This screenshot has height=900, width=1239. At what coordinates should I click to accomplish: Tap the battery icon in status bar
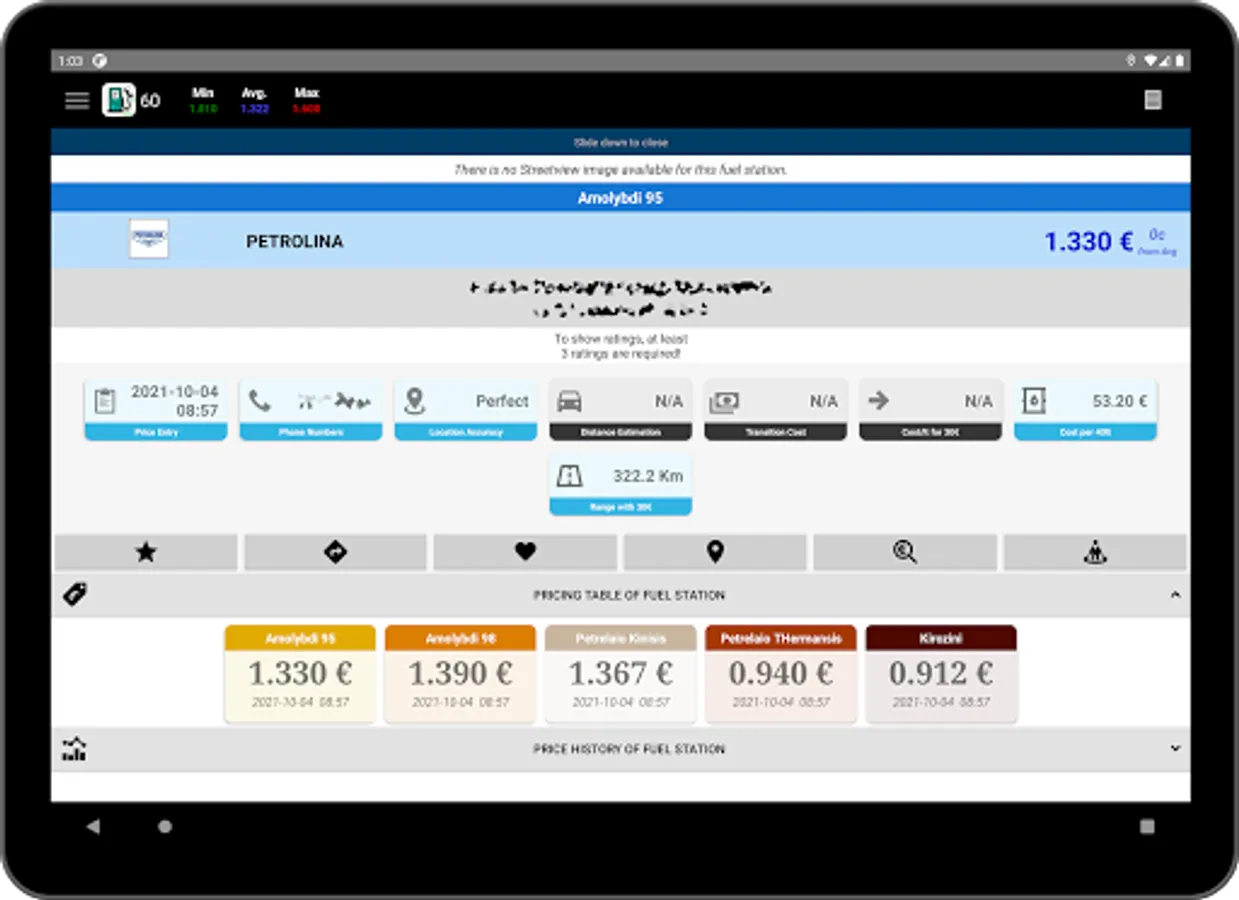tap(1180, 61)
